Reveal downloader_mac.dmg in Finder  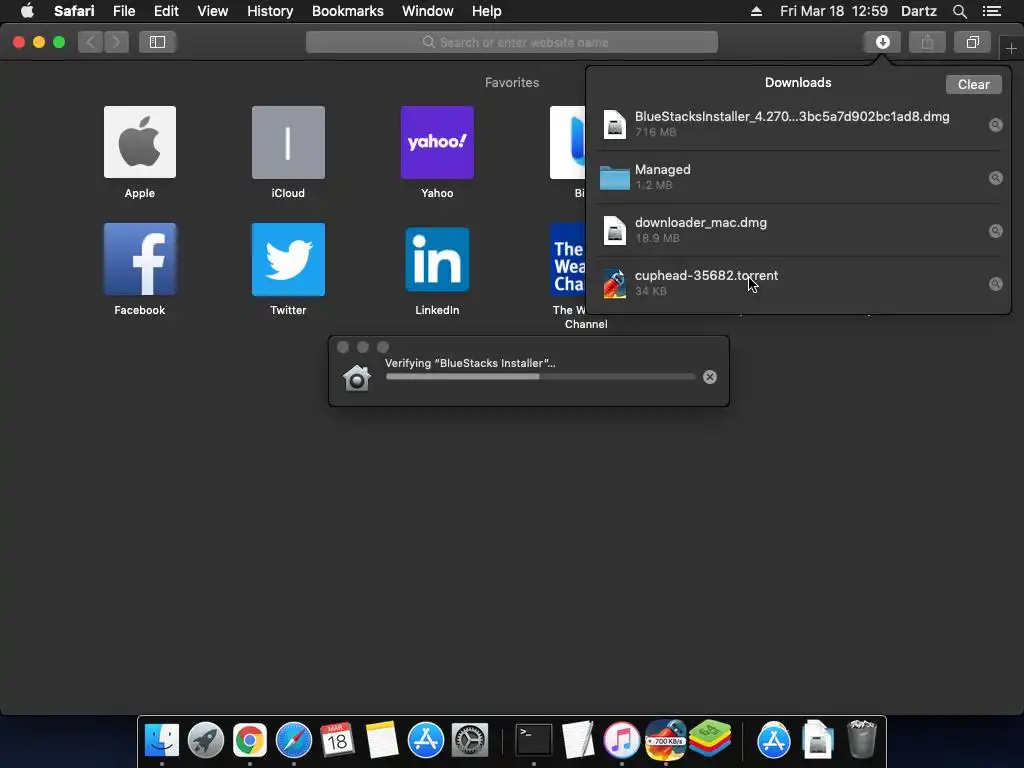coord(995,231)
